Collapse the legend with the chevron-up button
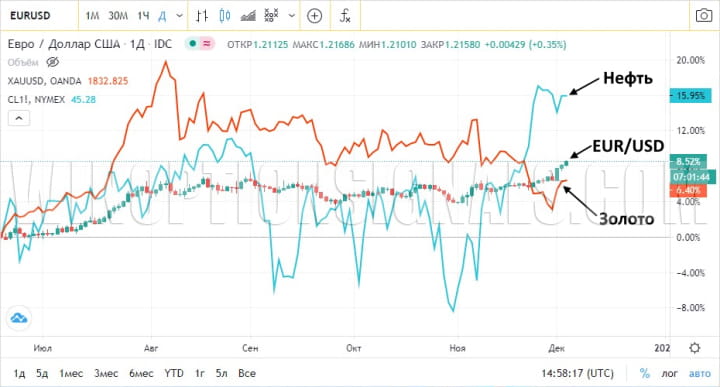720x387 pixels. (19, 118)
